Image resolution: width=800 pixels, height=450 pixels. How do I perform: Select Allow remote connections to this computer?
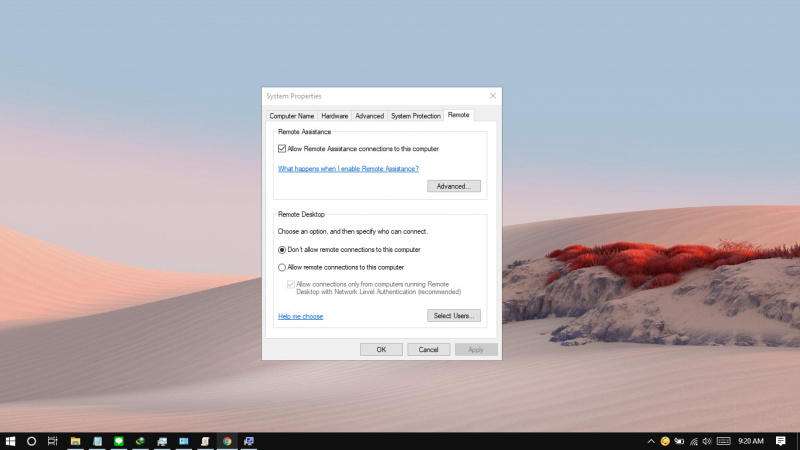pos(282,267)
